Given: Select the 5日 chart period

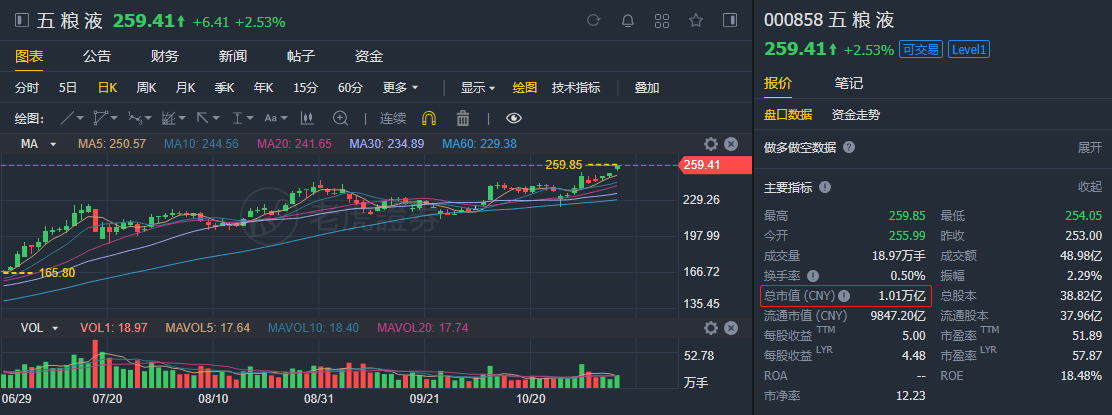Looking at the screenshot, I should (68, 88).
